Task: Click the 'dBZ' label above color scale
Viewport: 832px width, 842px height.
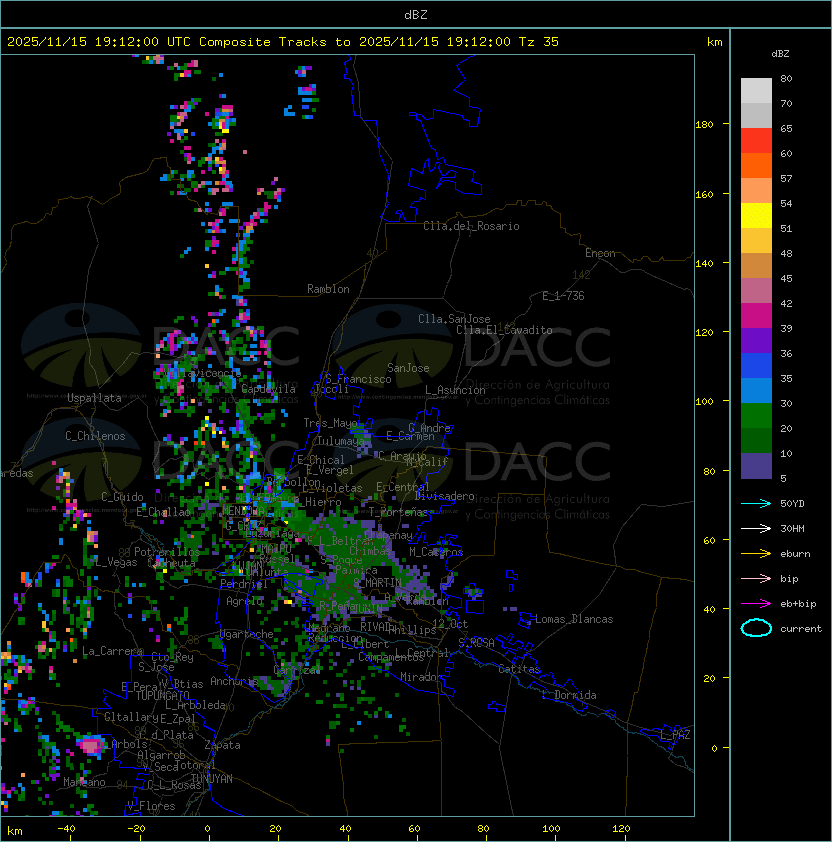Action: [x=780, y=54]
